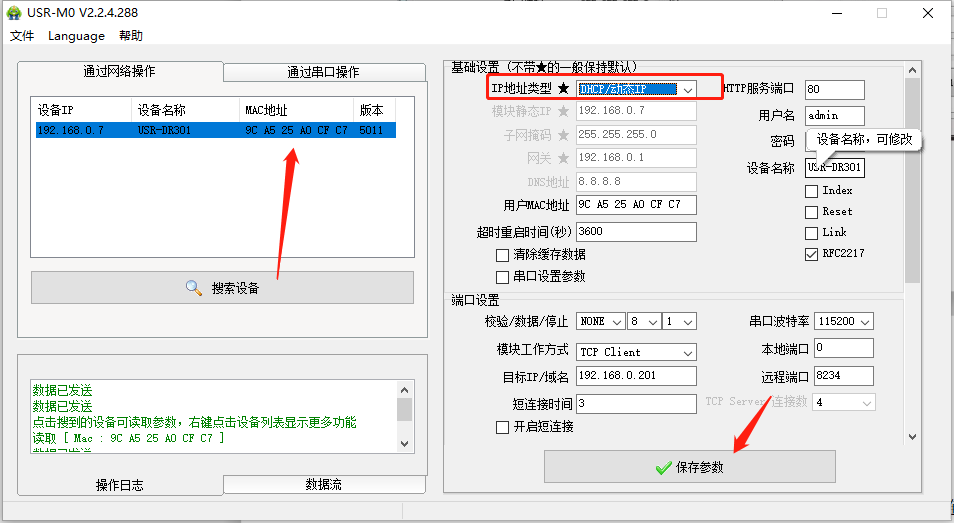This screenshot has height=523, width=954.
Task: Tick the Reset checkbox
Action: point(811,212)
